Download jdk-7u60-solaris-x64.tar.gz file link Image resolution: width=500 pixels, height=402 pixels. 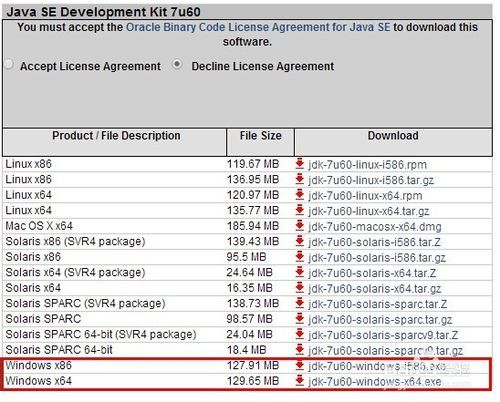(x=375, y=289)
